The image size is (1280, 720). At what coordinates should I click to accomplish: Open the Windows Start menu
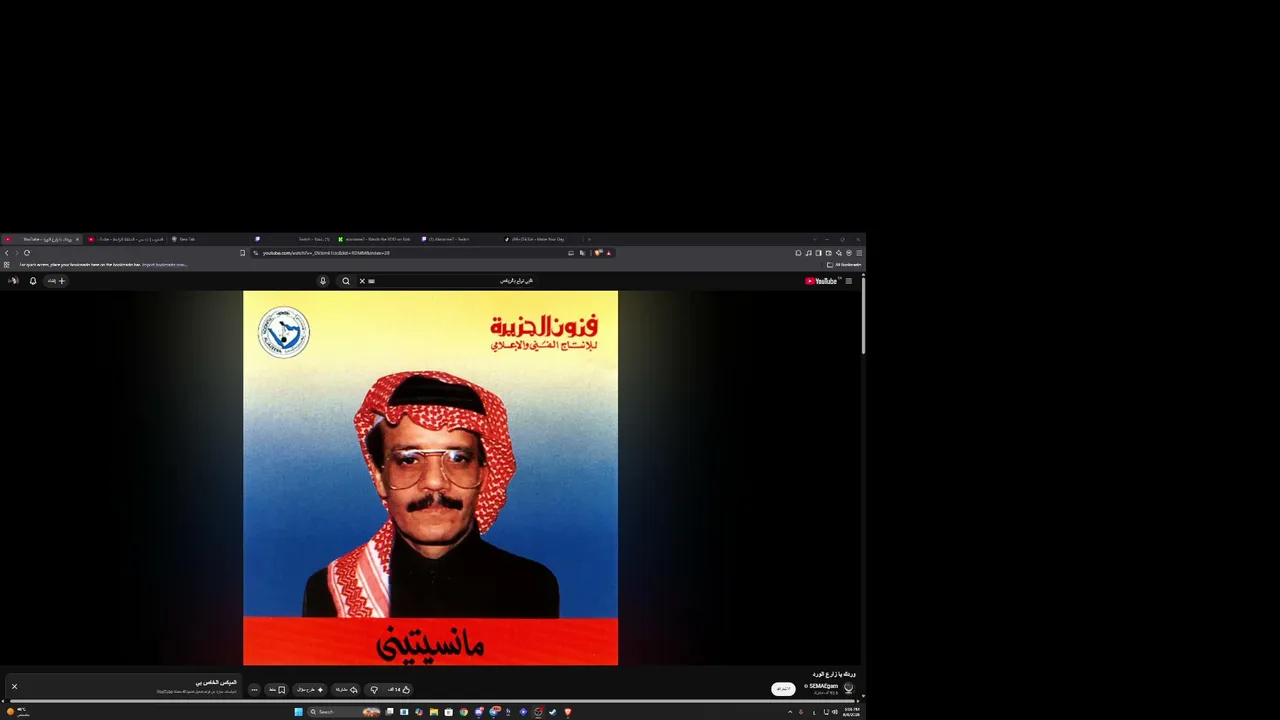tap(298, 712)
